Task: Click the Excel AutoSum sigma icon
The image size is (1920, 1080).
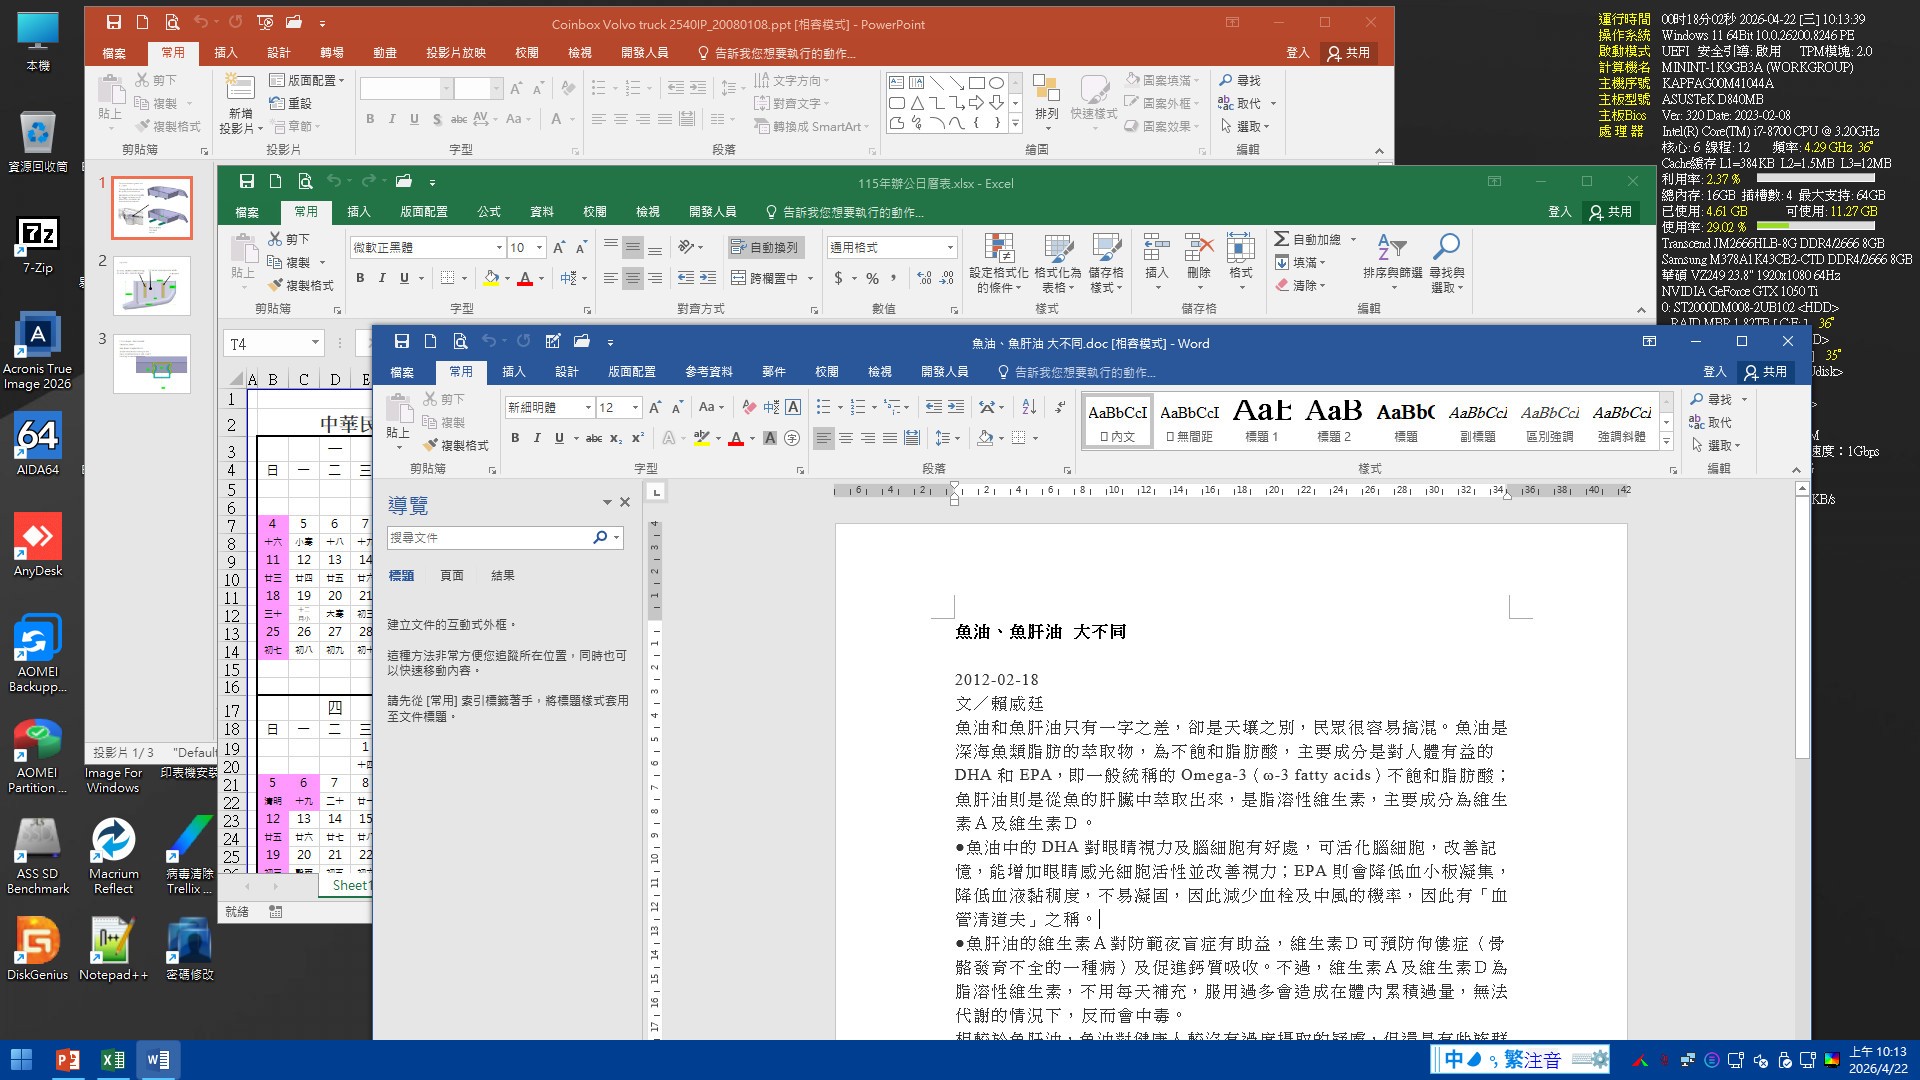Action: point(1282,240)
